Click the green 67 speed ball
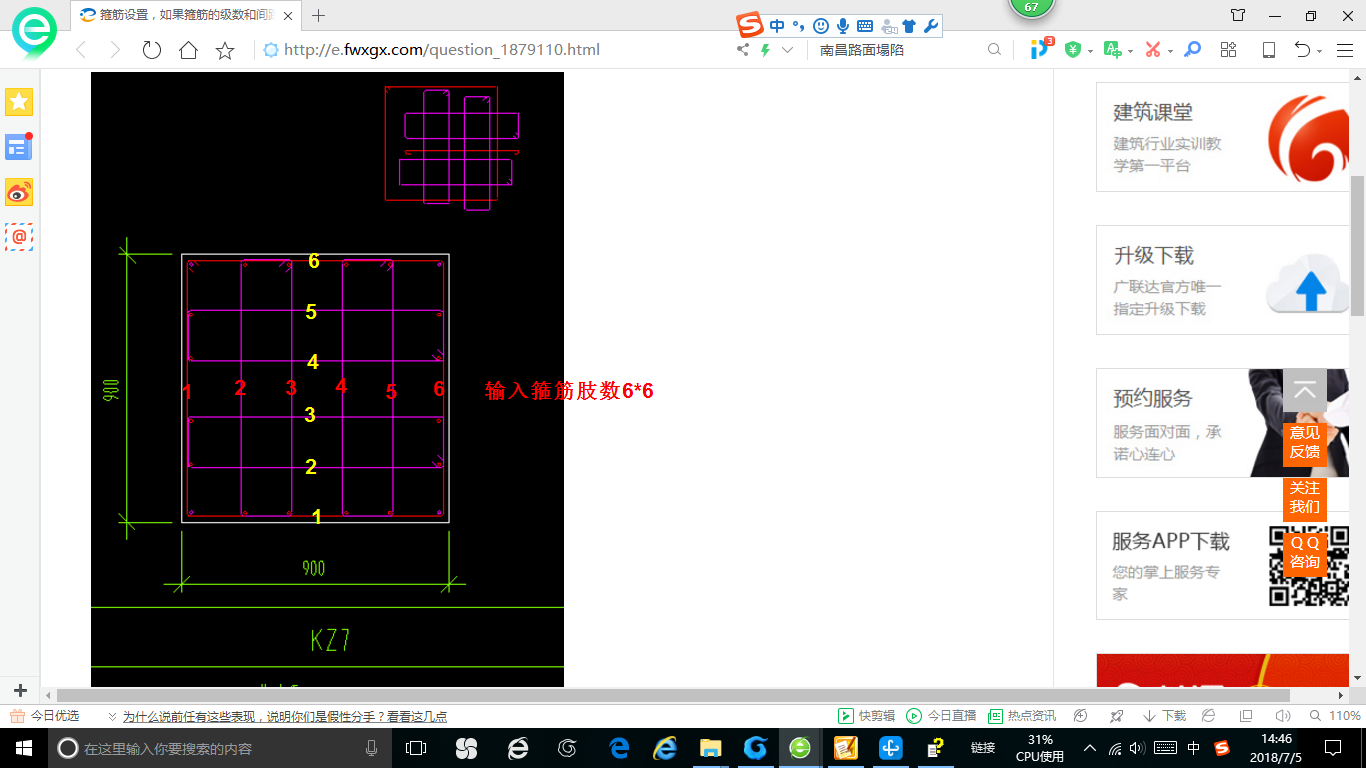Viewport: 1366px width, 768px height. [1032, 5]
